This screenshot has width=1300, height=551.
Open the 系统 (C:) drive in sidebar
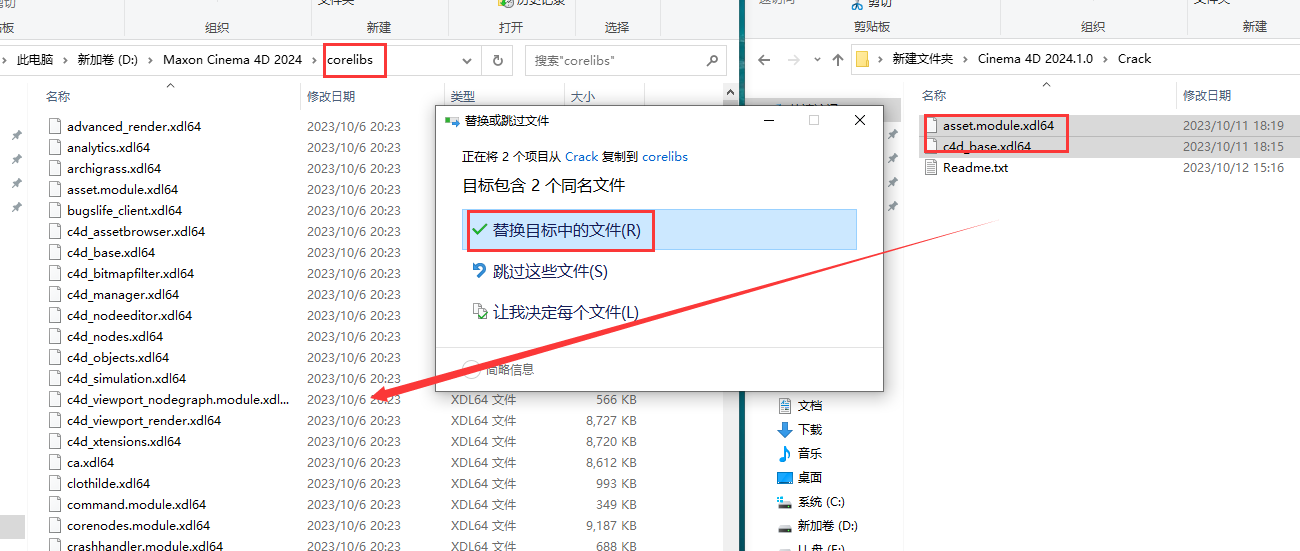(x=820, y=502)
